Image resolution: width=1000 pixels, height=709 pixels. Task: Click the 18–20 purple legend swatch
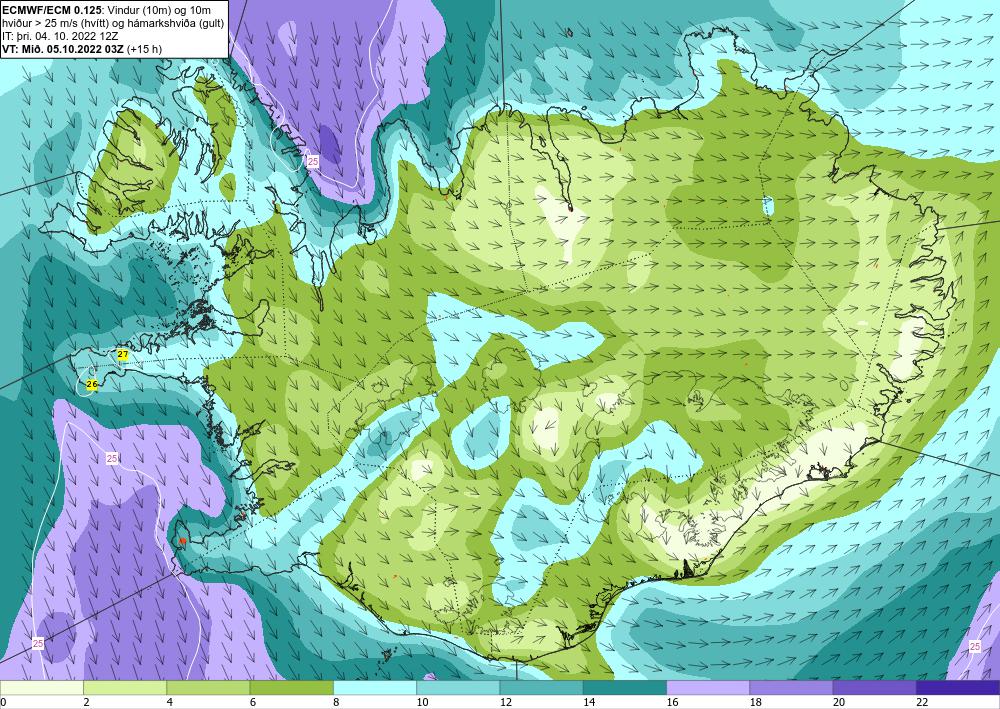tap(791, 687)
